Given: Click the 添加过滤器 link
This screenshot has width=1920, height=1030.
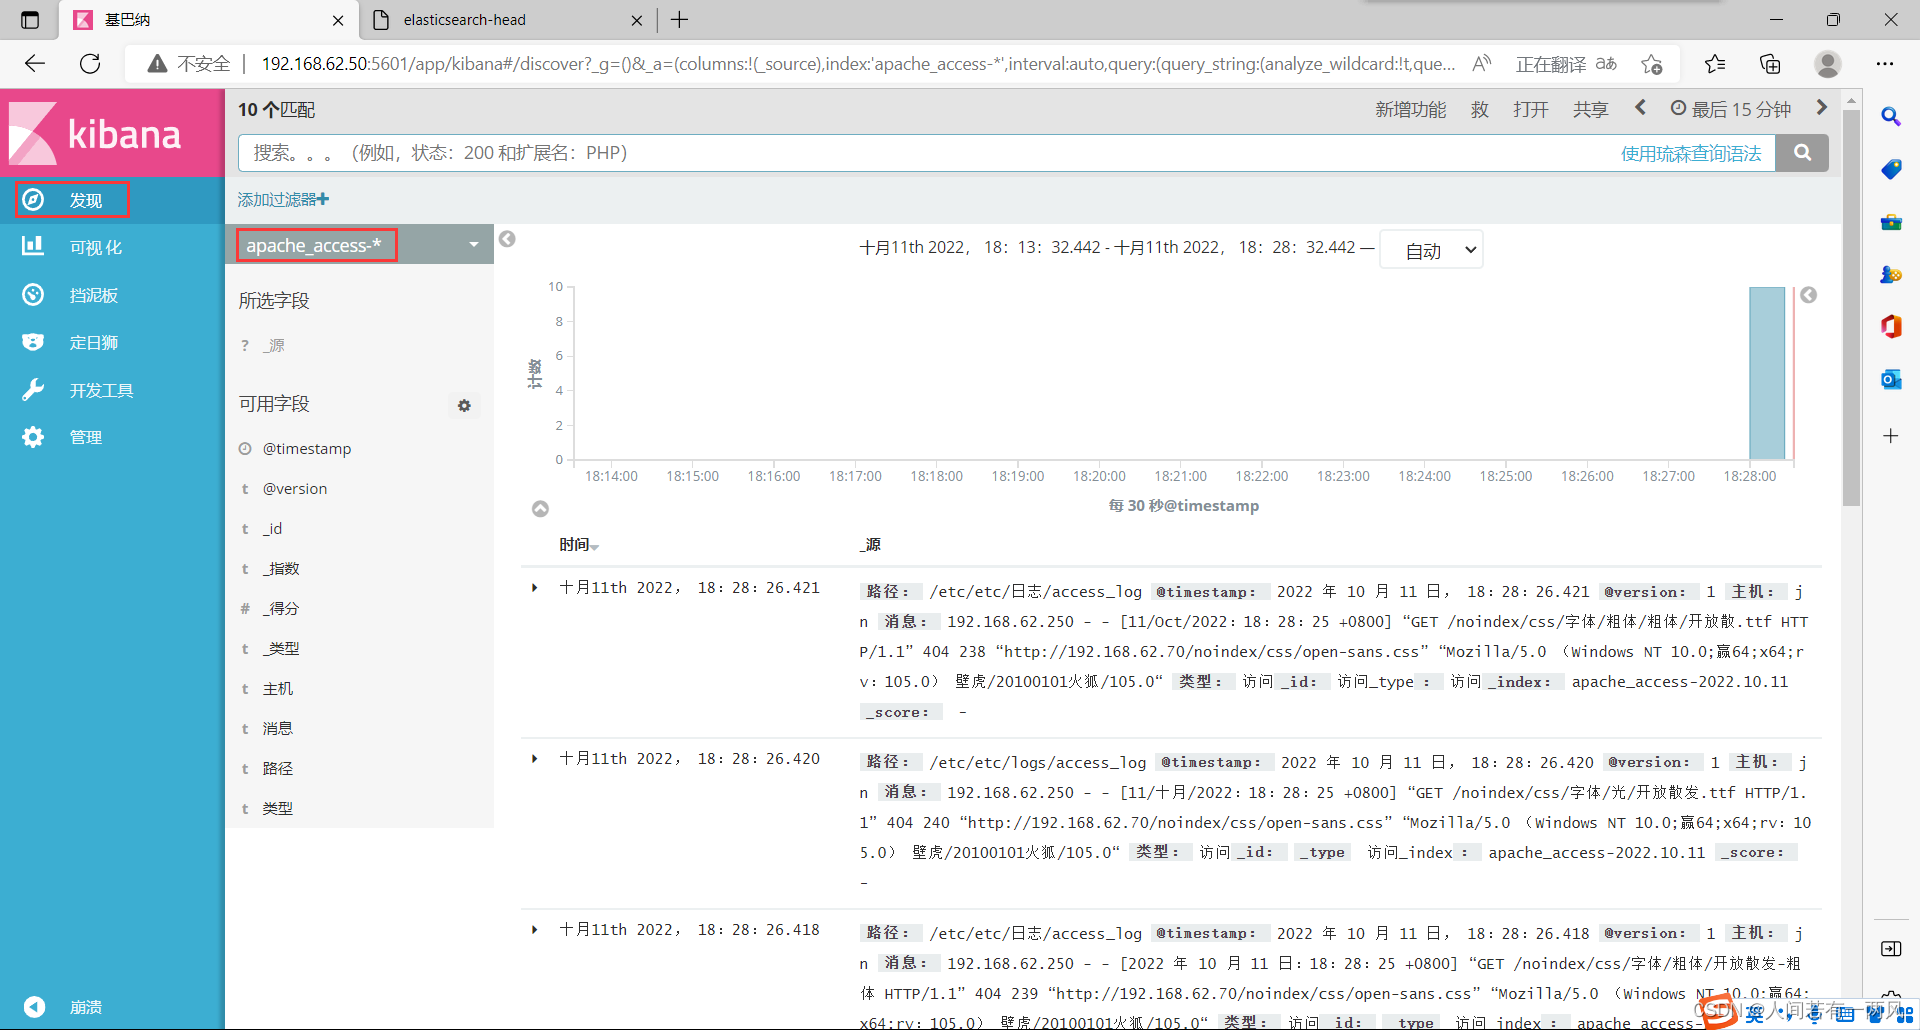Looking at the screenshot, I should (283, 200).
